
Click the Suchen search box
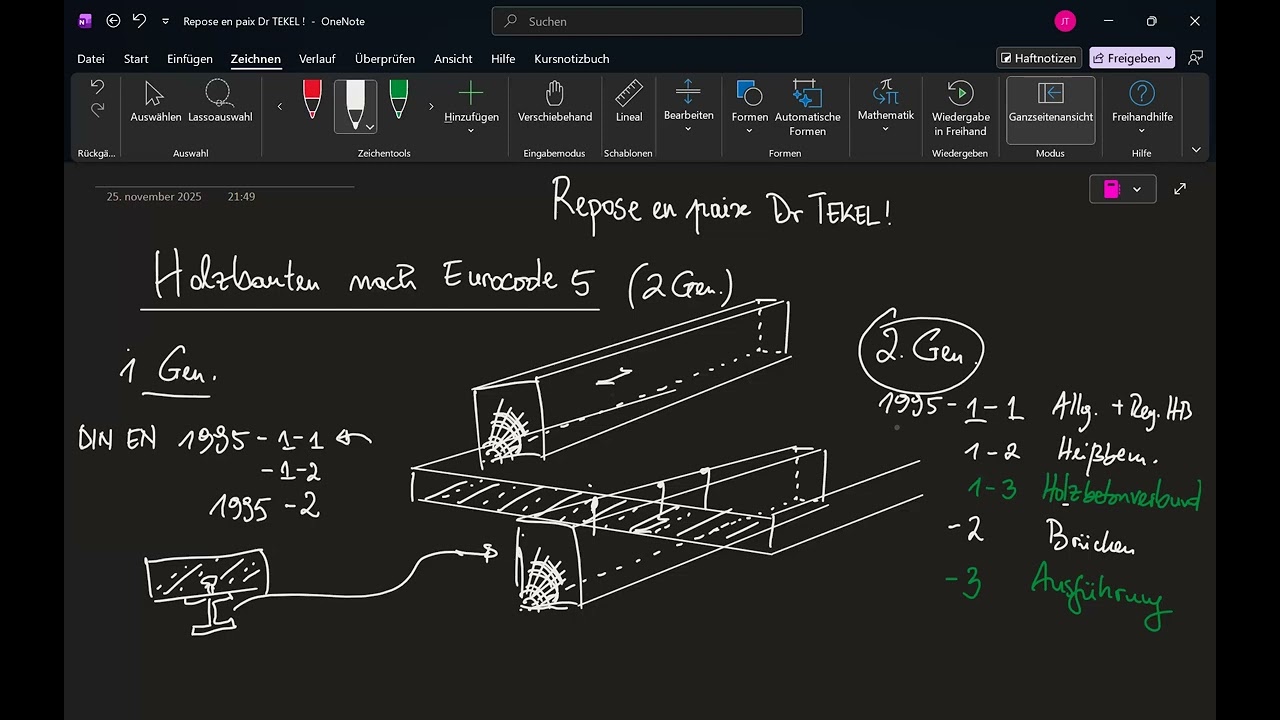647,20
